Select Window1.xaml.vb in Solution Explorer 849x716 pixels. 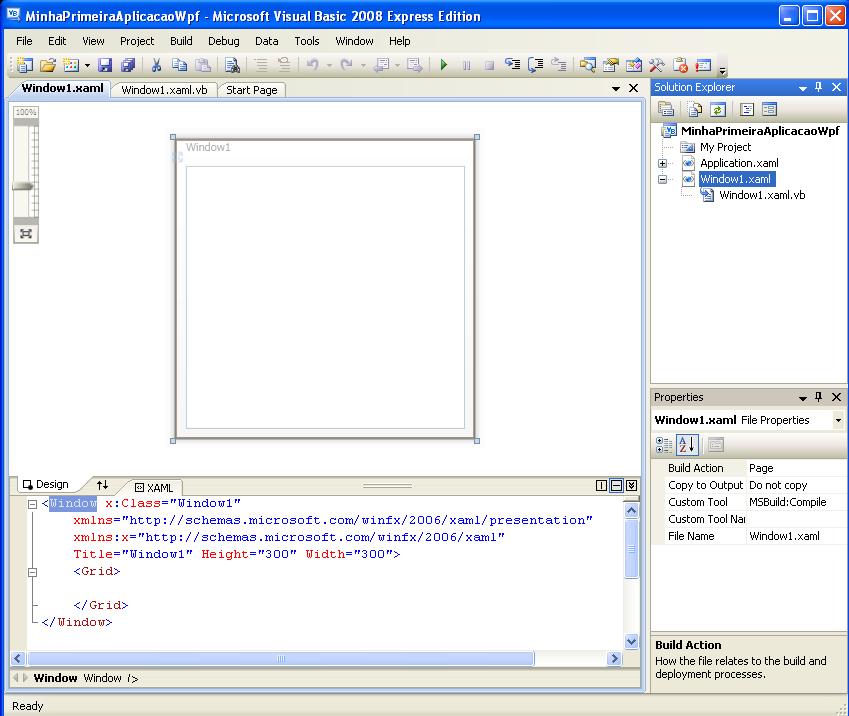pyautogui.click(x=762, y=195)
